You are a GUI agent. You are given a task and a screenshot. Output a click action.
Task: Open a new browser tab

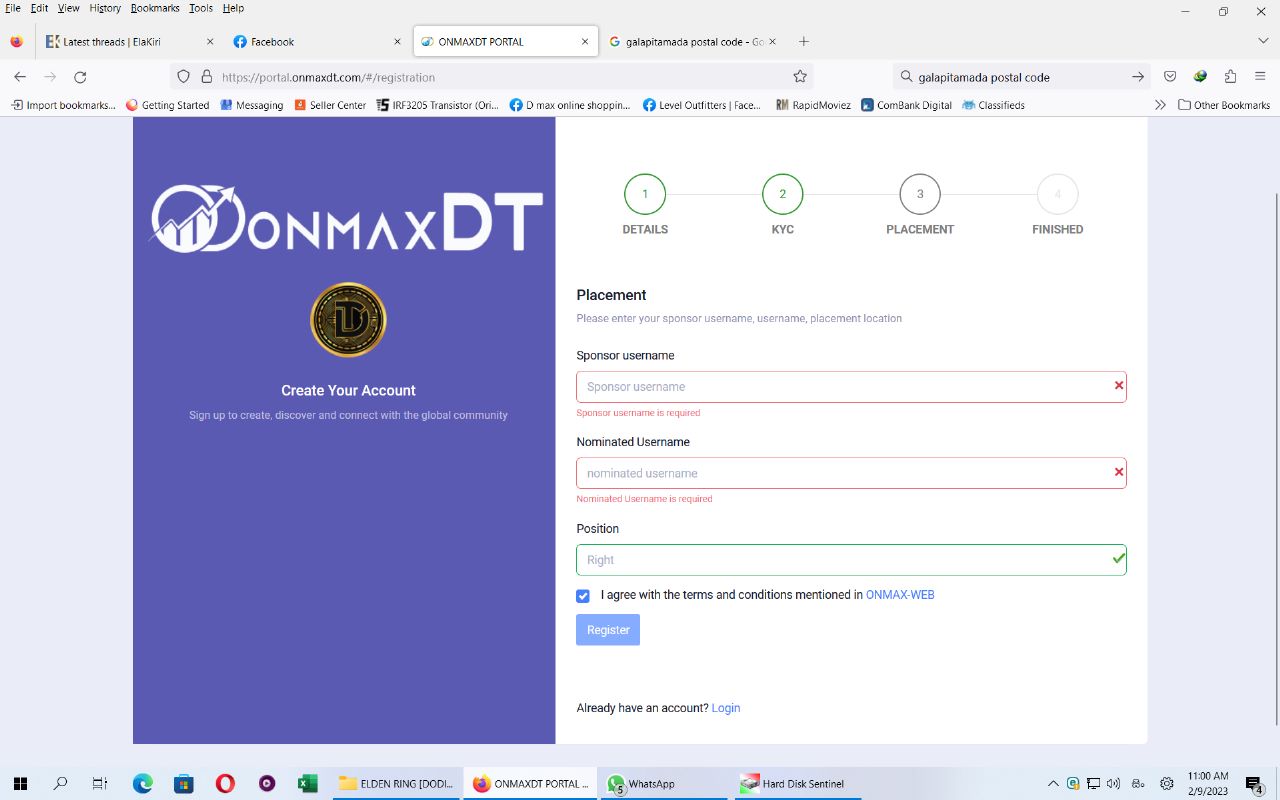804,42
